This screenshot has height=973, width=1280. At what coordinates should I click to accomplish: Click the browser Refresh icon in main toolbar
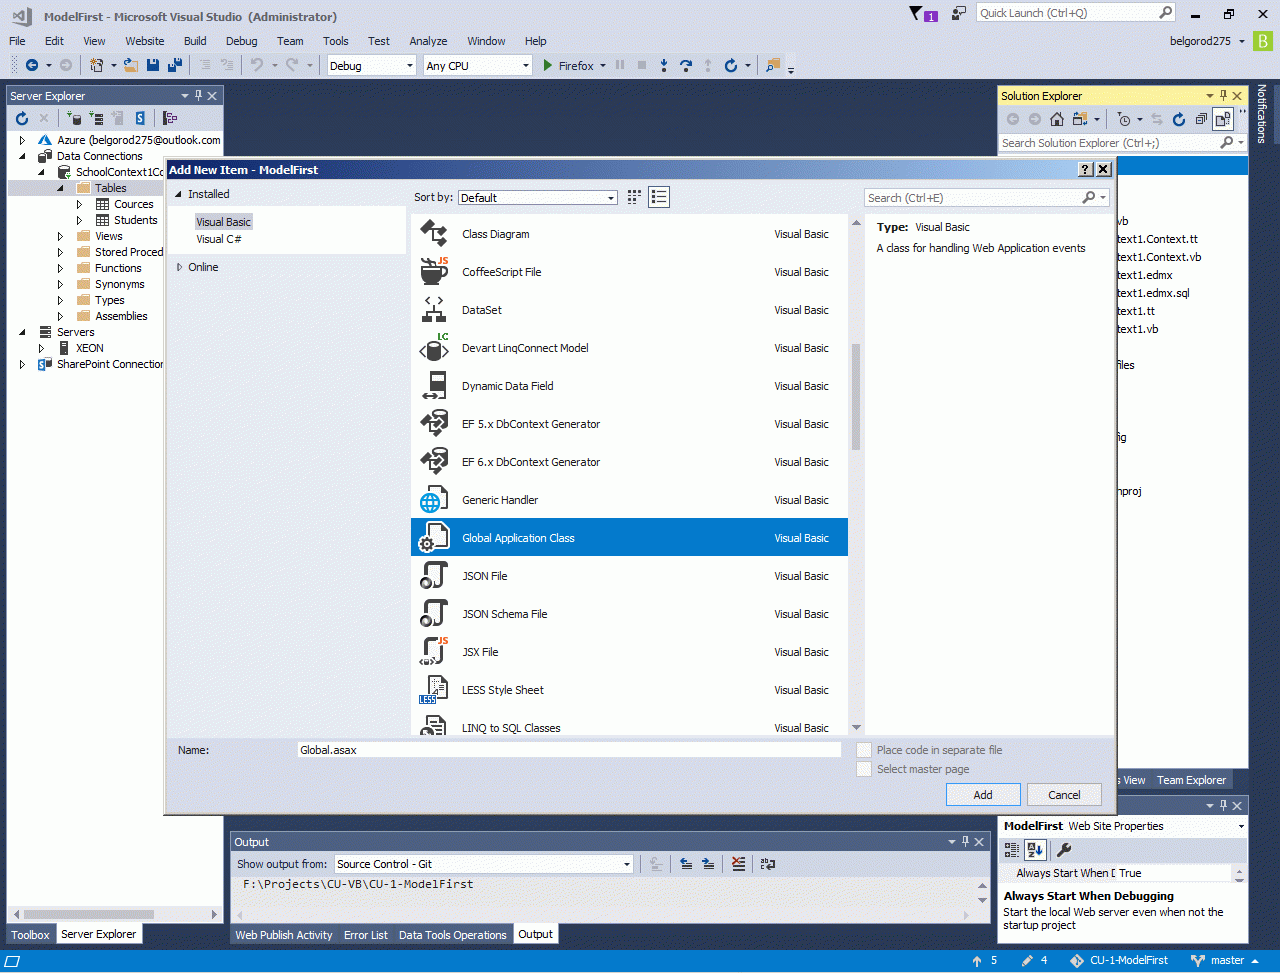pyautogui.click(x=731, y=66)
